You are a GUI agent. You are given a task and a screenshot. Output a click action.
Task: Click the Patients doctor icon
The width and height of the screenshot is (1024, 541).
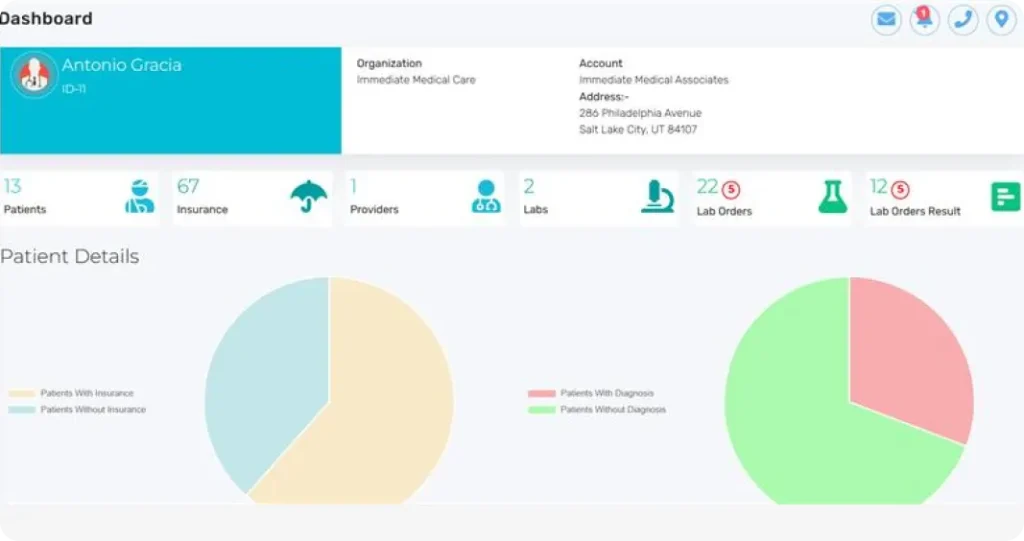140,196
